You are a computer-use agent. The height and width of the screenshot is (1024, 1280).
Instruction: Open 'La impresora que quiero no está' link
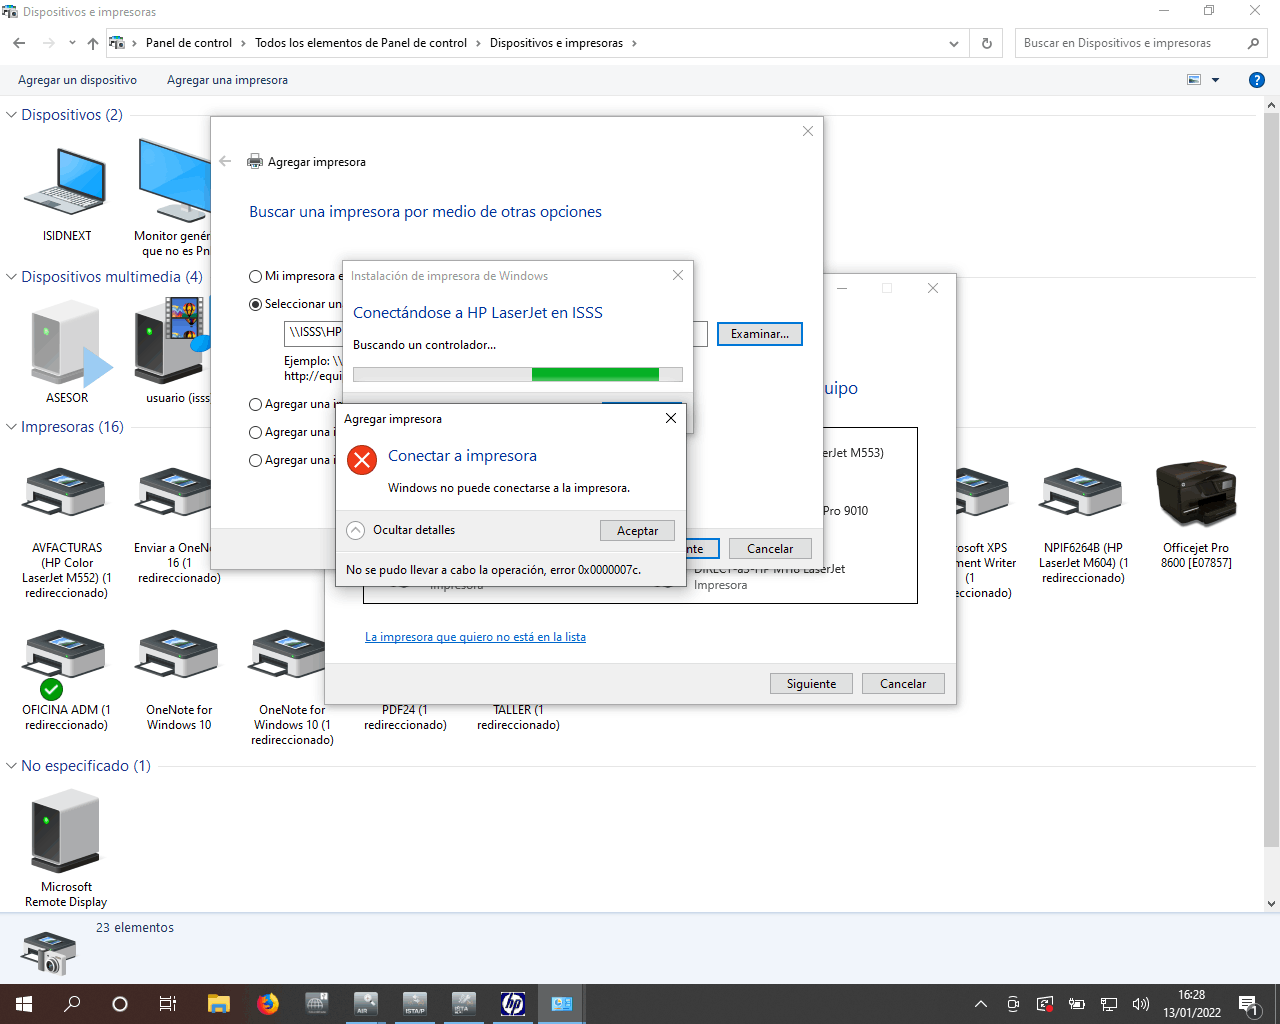point(475,637)
